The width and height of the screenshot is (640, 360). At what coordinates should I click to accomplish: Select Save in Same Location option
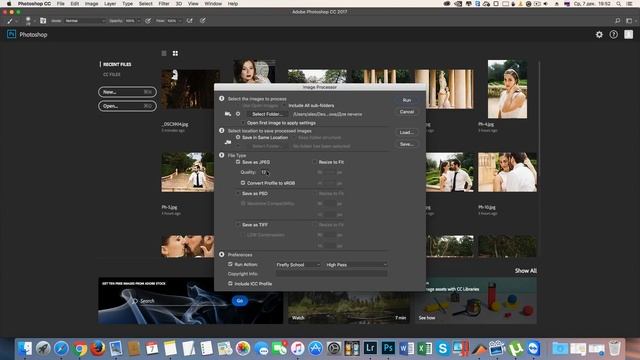click(x=238, y=138)
